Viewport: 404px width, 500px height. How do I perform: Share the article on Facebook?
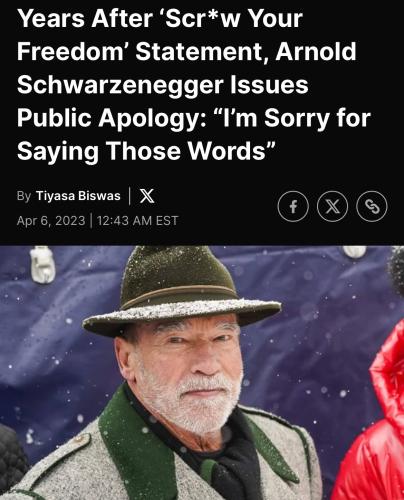coord(293,207)
